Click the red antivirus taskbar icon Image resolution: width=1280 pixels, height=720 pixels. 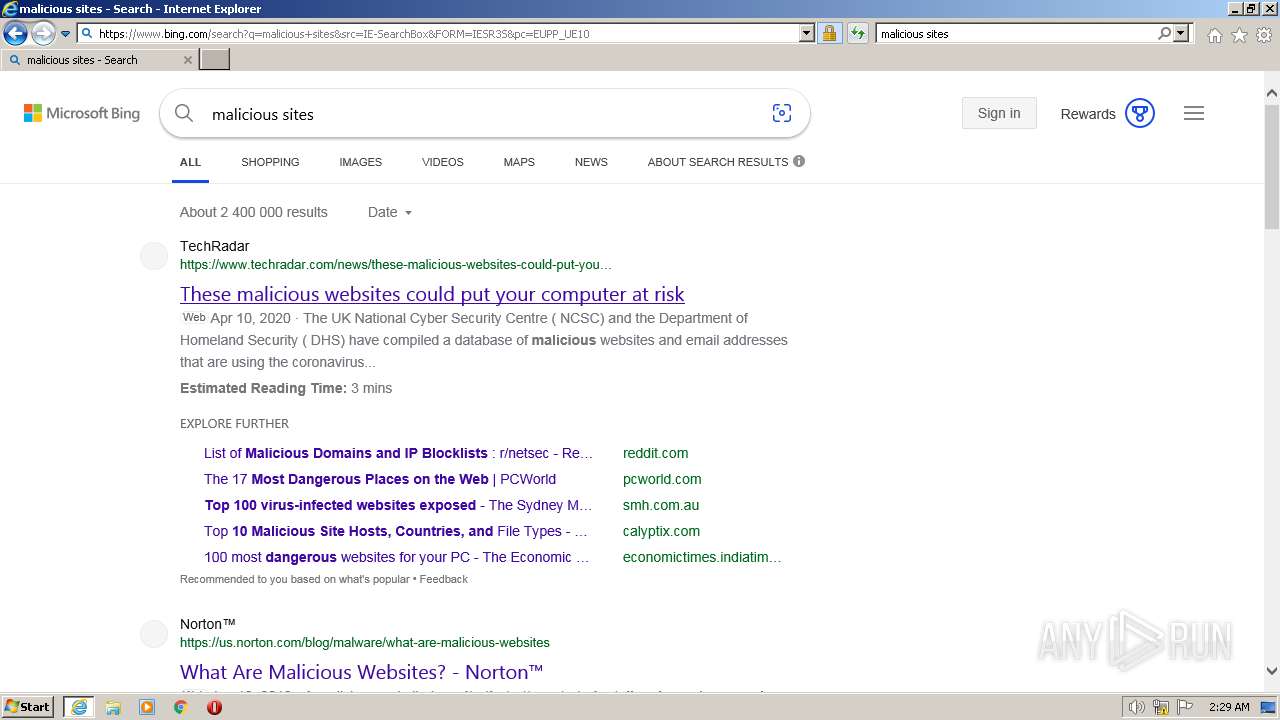214,707
